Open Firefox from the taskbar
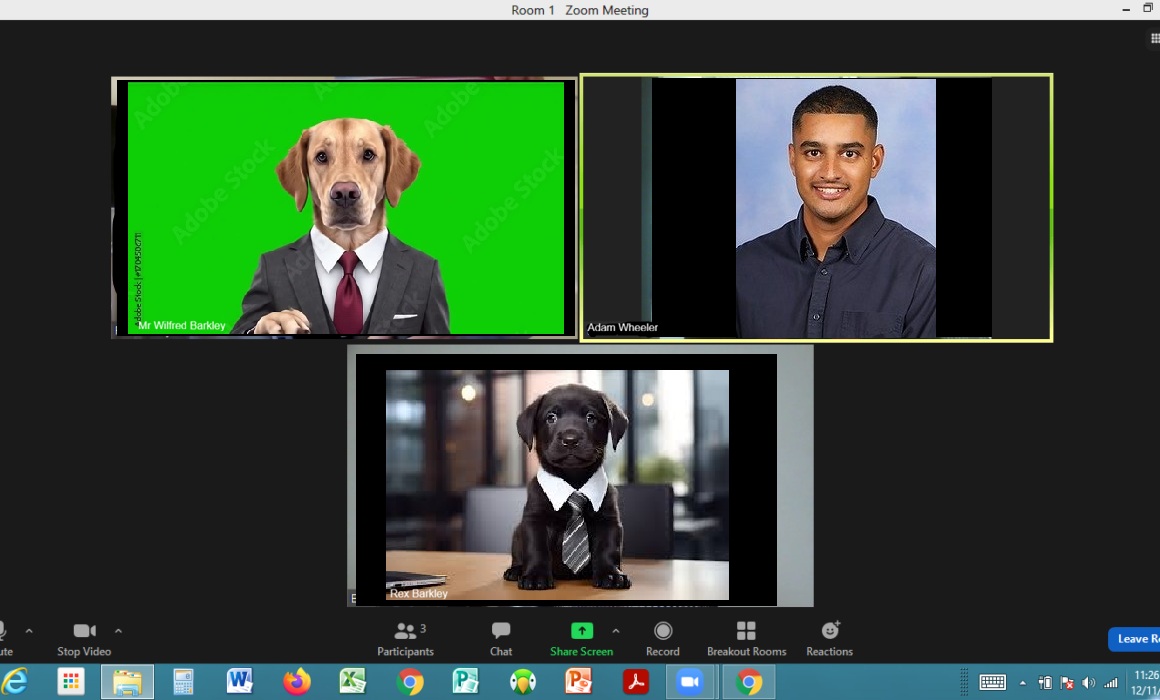The width and height of the screenshot is (1160, 700). point(297,682)
